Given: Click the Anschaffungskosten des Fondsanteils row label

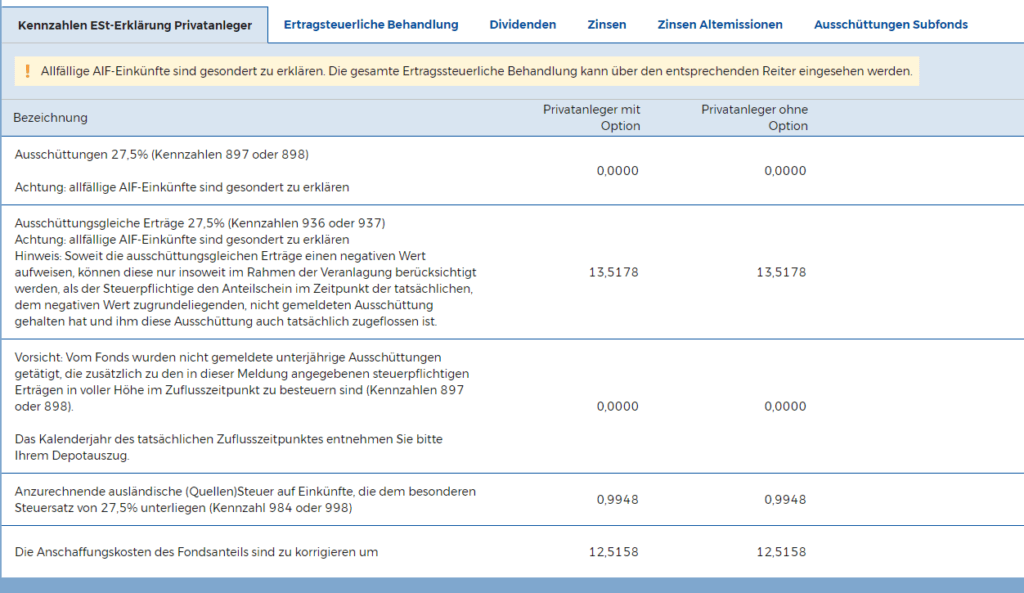Looking at the screenshot, I should 196,552.
